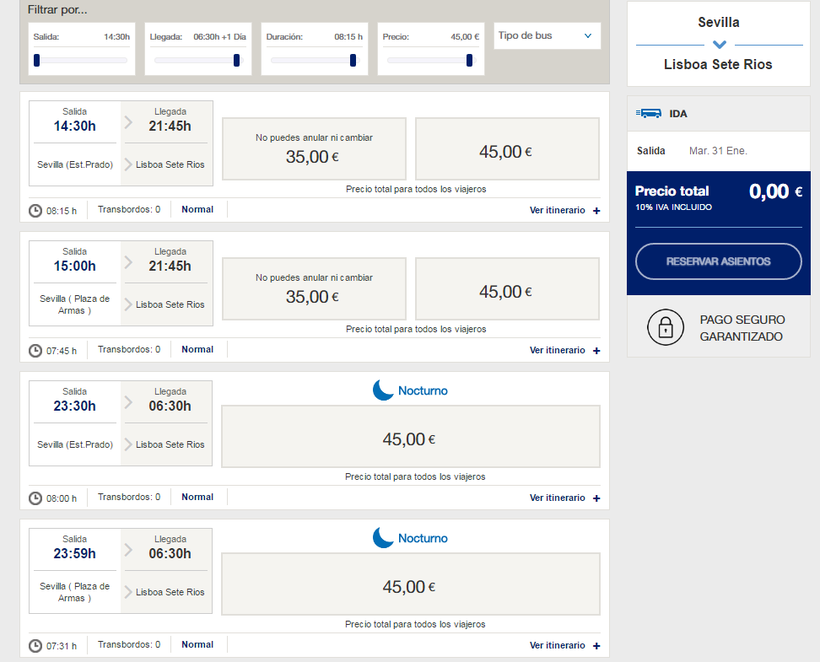The height and width of the screenshot is (662, 820).
Task: Expand Ver itinerario for the 15:00h departure
Action: pos(565,351)
